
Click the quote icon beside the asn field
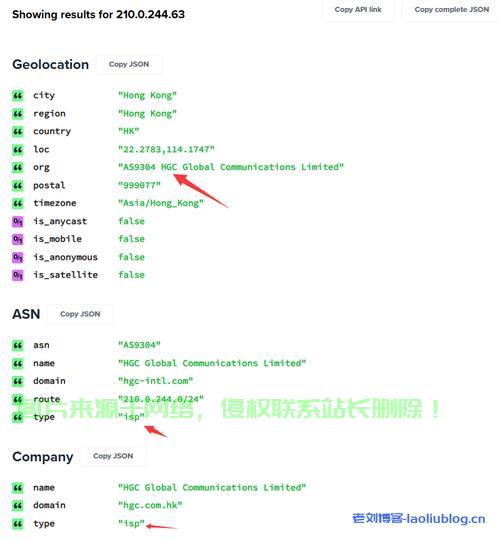click(x=18, y=345)
